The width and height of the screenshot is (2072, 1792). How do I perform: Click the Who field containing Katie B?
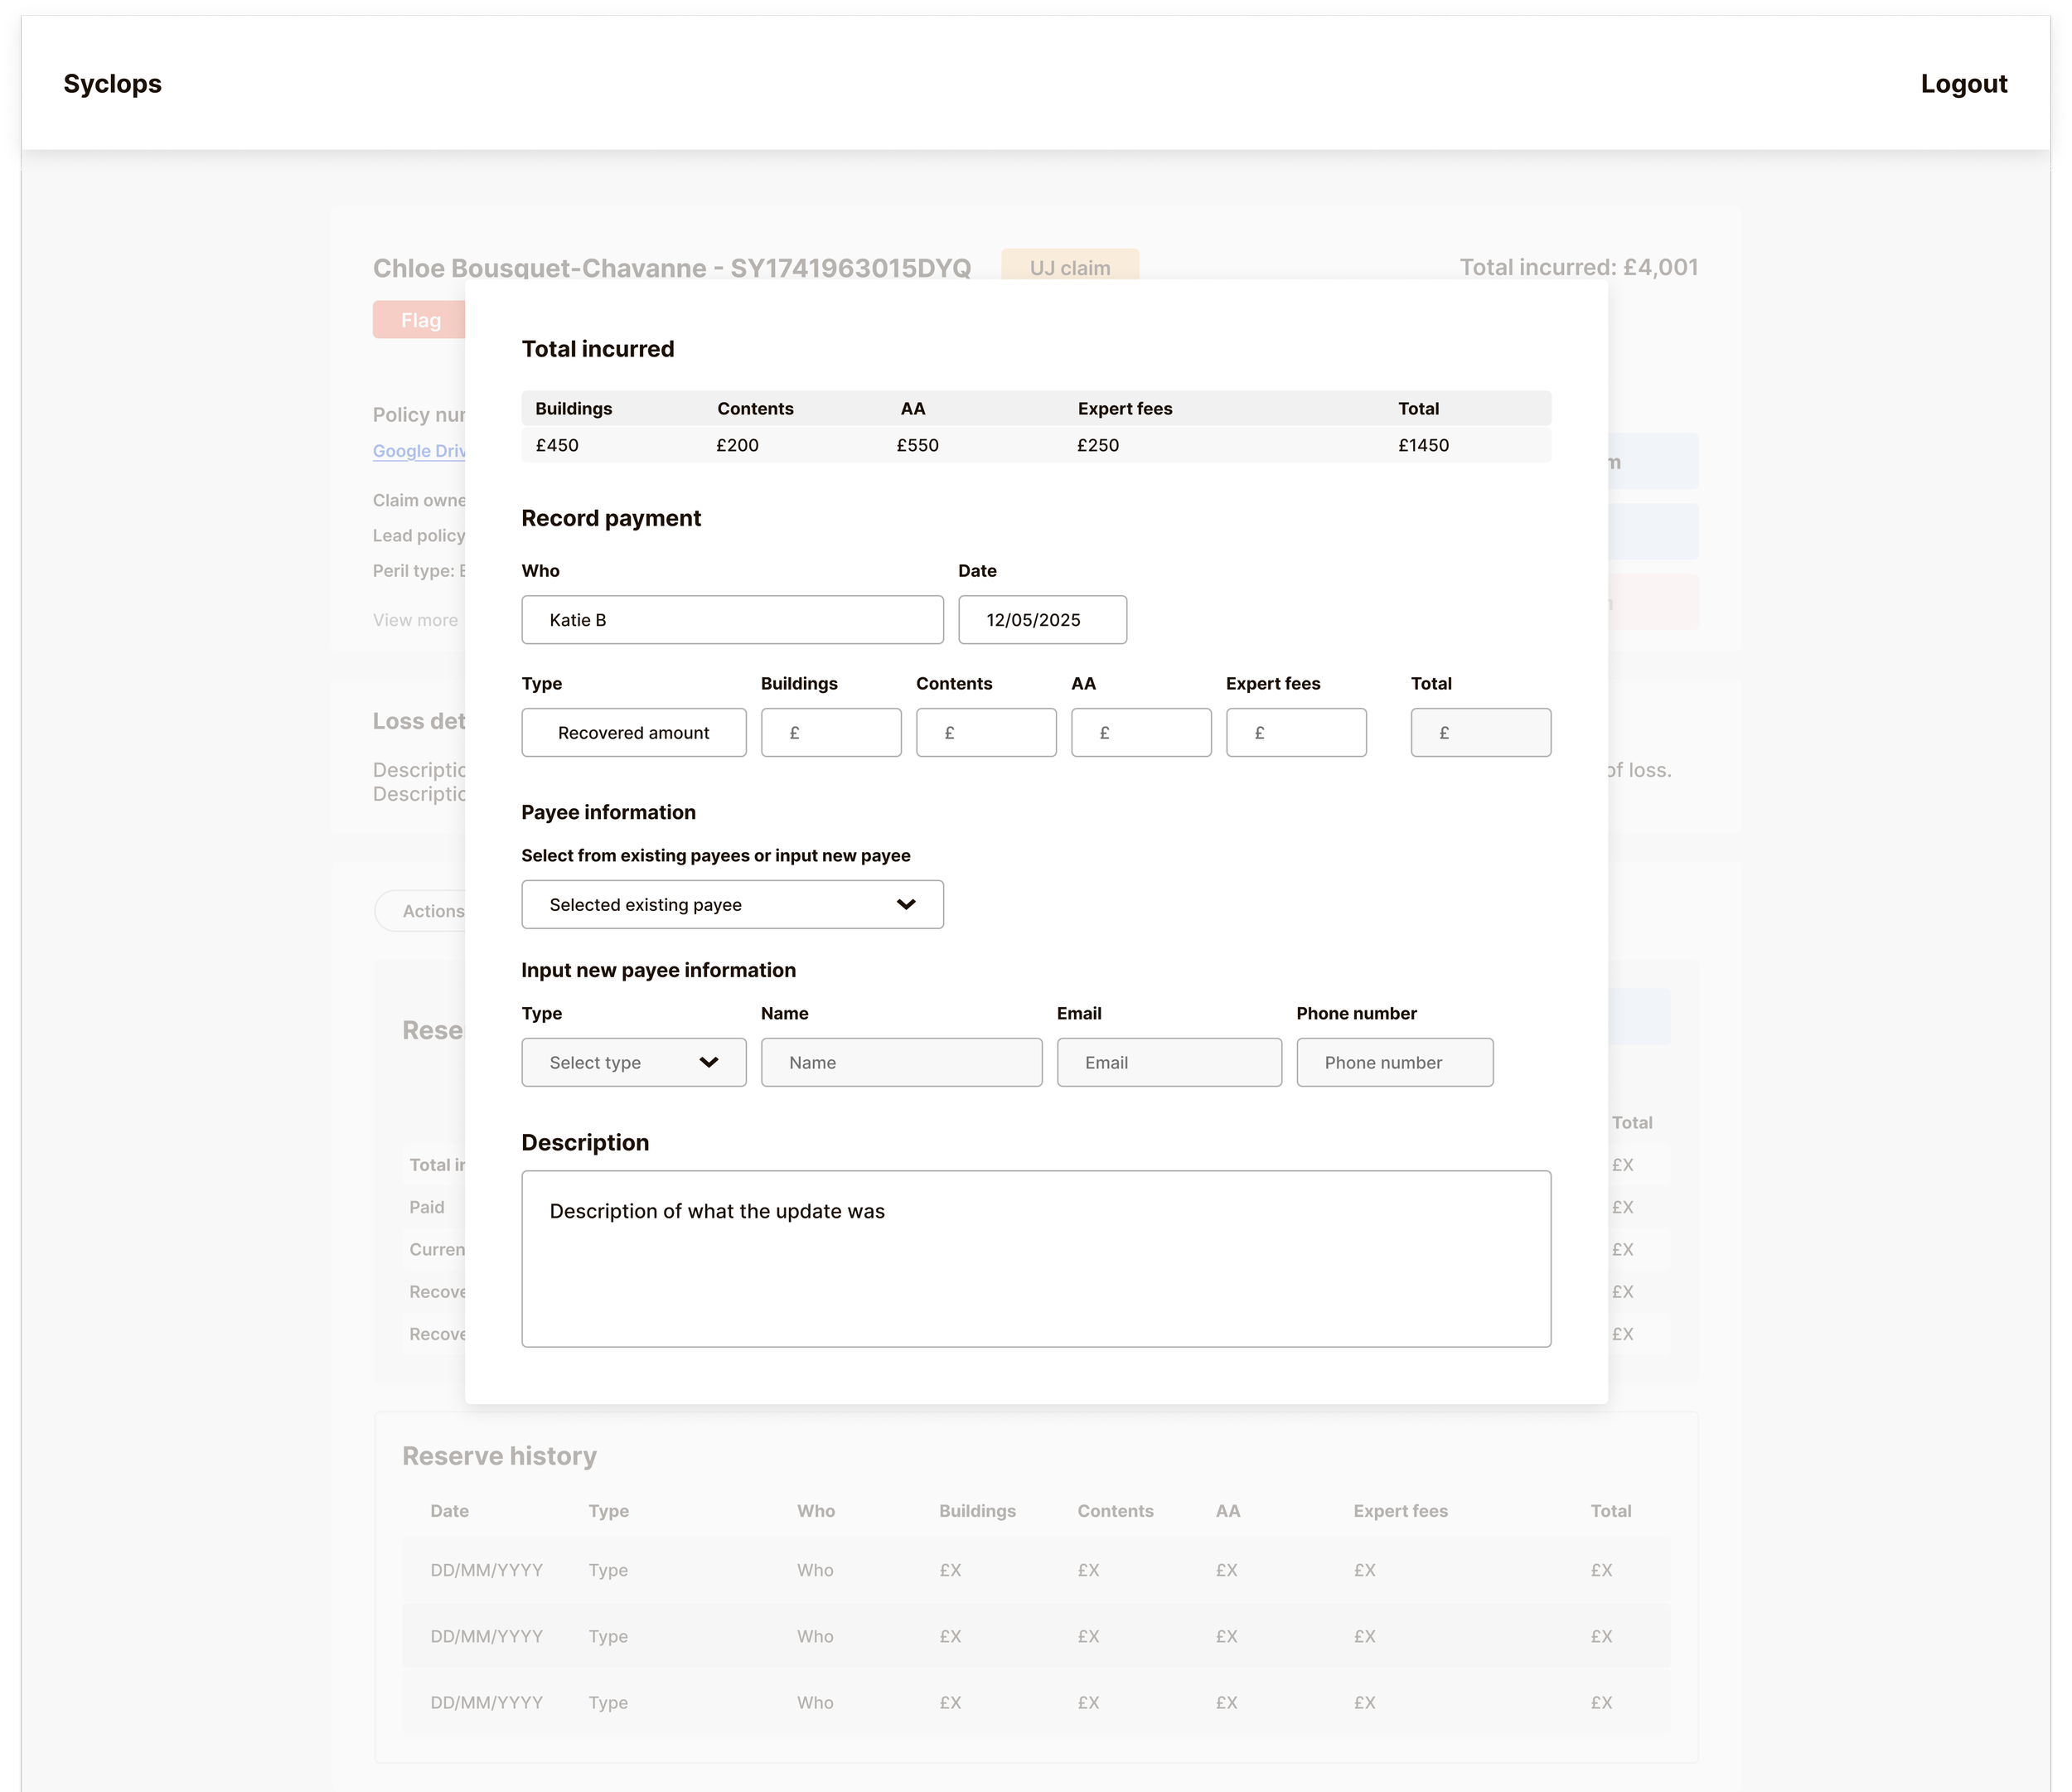(x=731, y=620)
